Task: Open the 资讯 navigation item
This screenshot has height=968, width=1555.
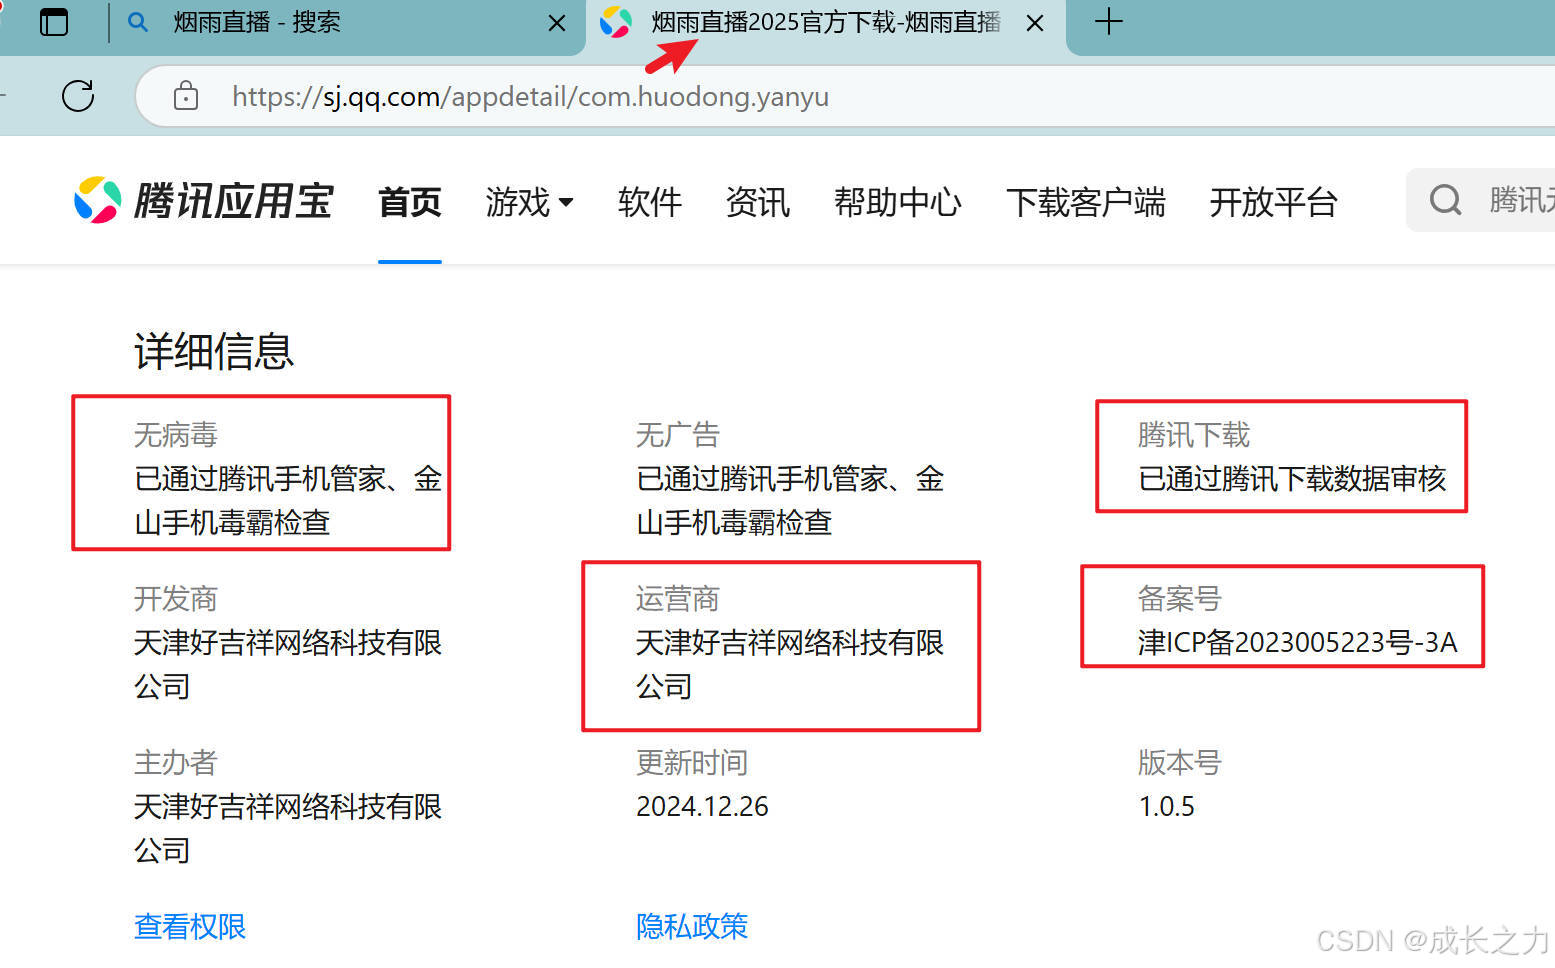Action: pos(758,202)
